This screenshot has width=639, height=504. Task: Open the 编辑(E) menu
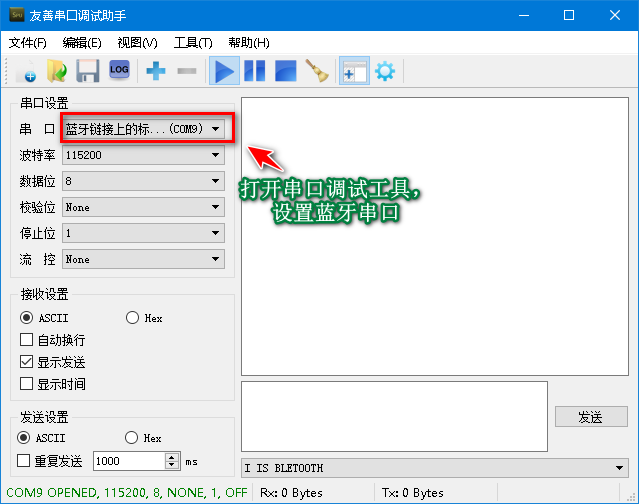coord(82,42)
